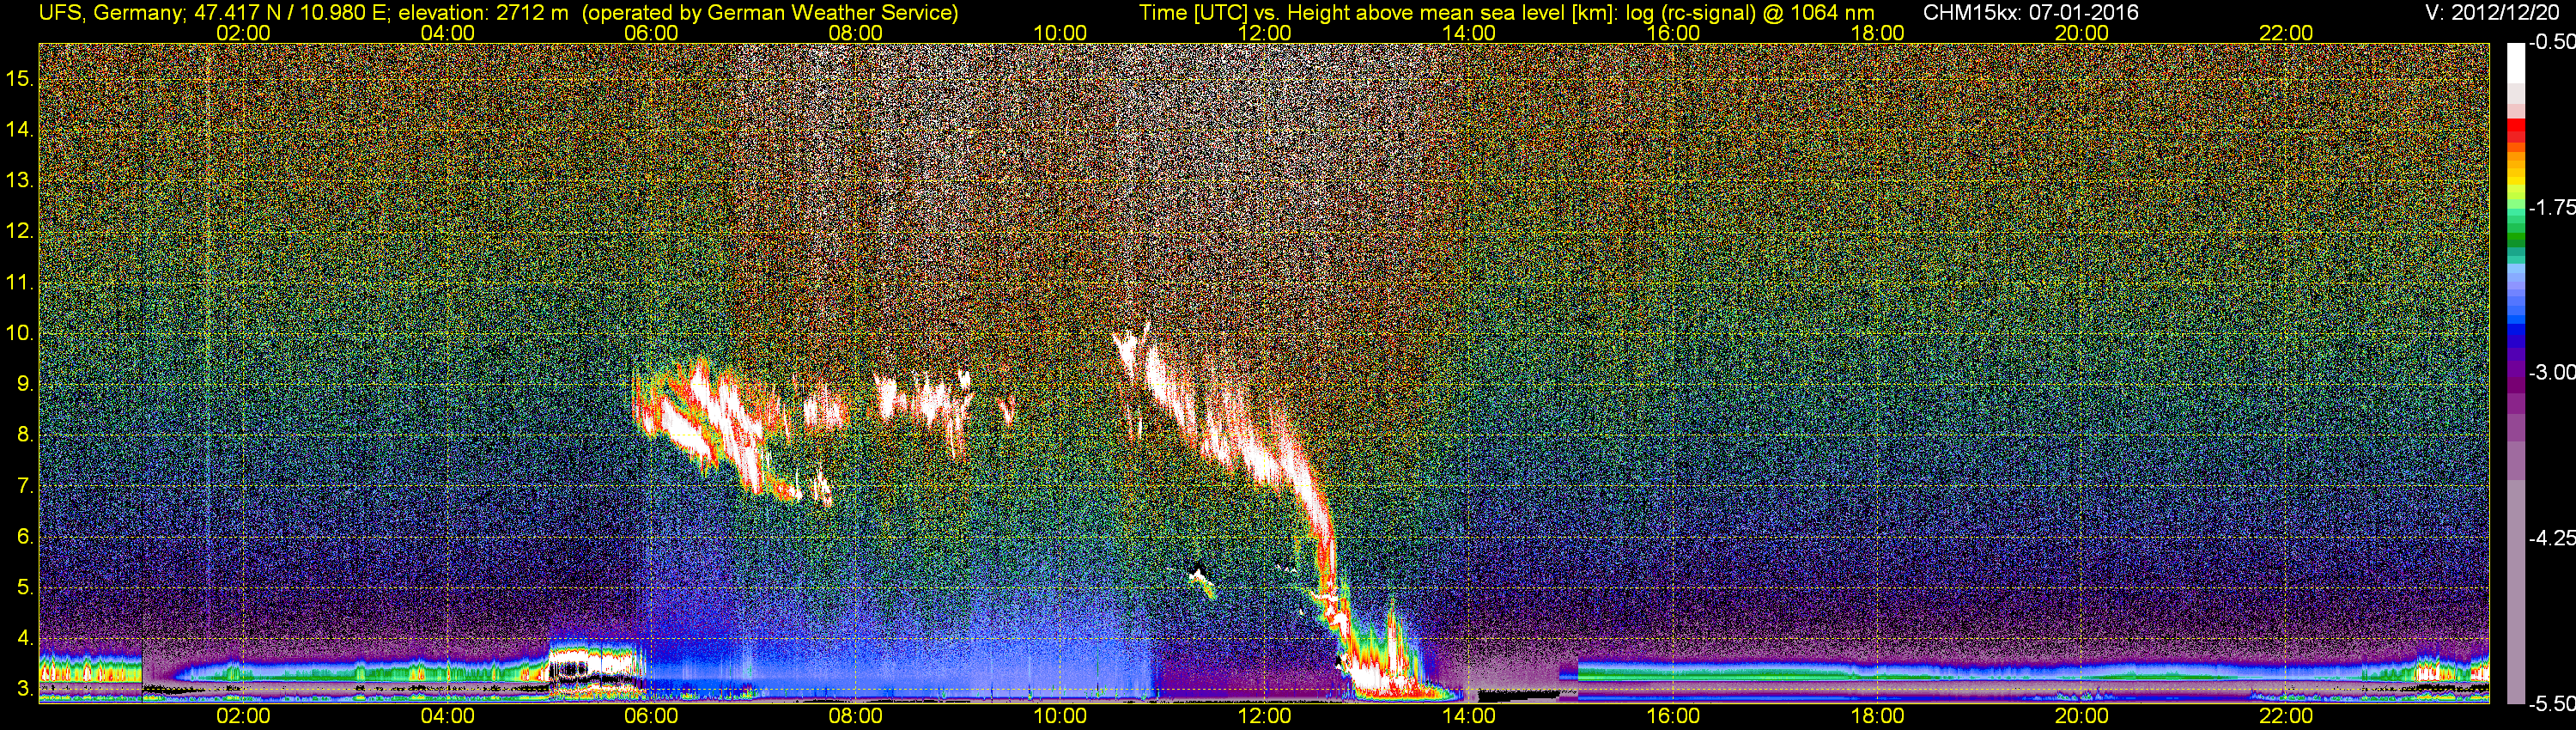Click the "8." km height axis label
The image size is (2576, 730).
point(25,435)
